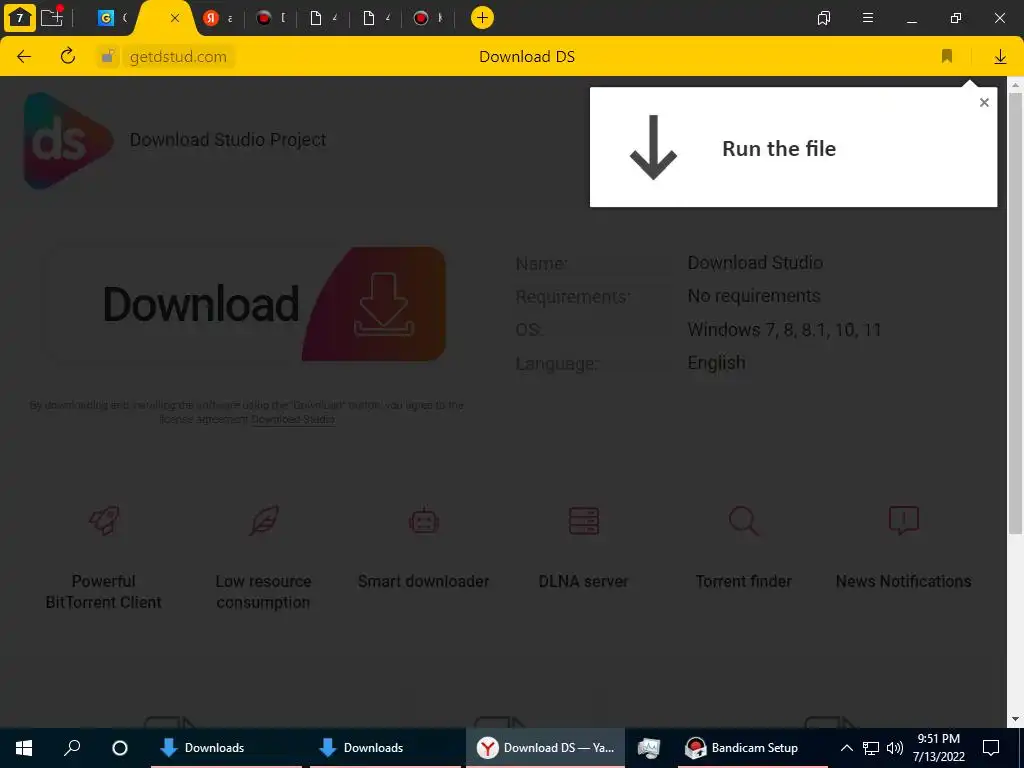The height and width of the screenshot is (768, 1024).
Task: Click the large Download button
Action: [245, 304]
